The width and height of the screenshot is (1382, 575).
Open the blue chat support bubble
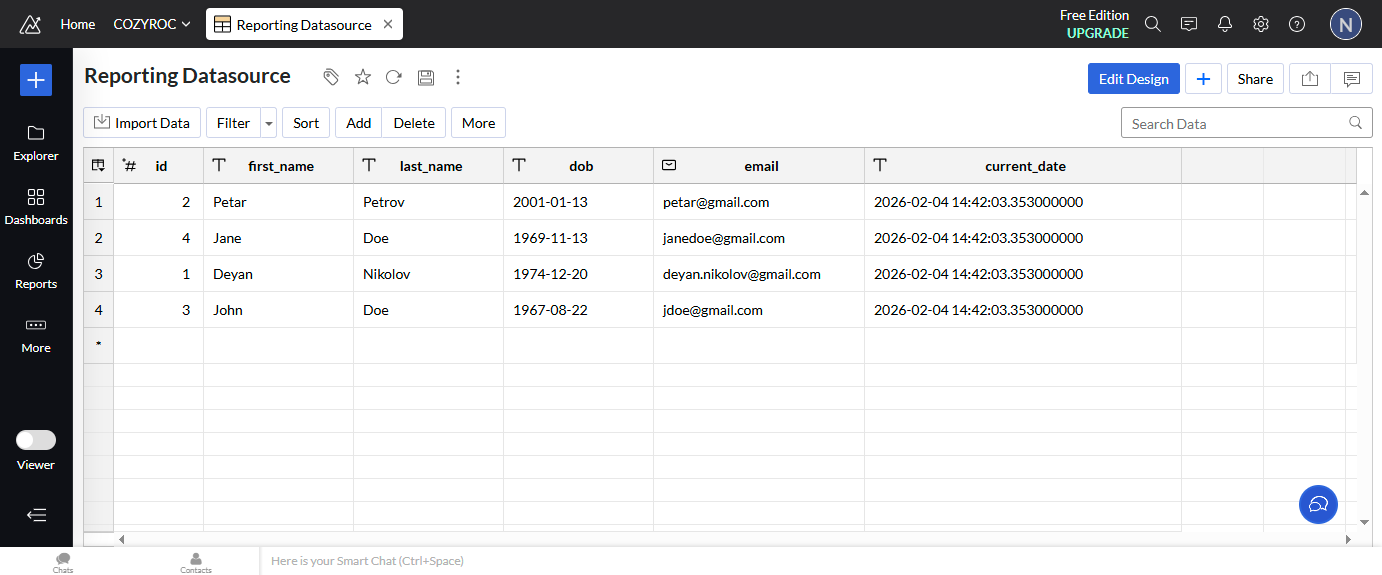pos(1318,504)
